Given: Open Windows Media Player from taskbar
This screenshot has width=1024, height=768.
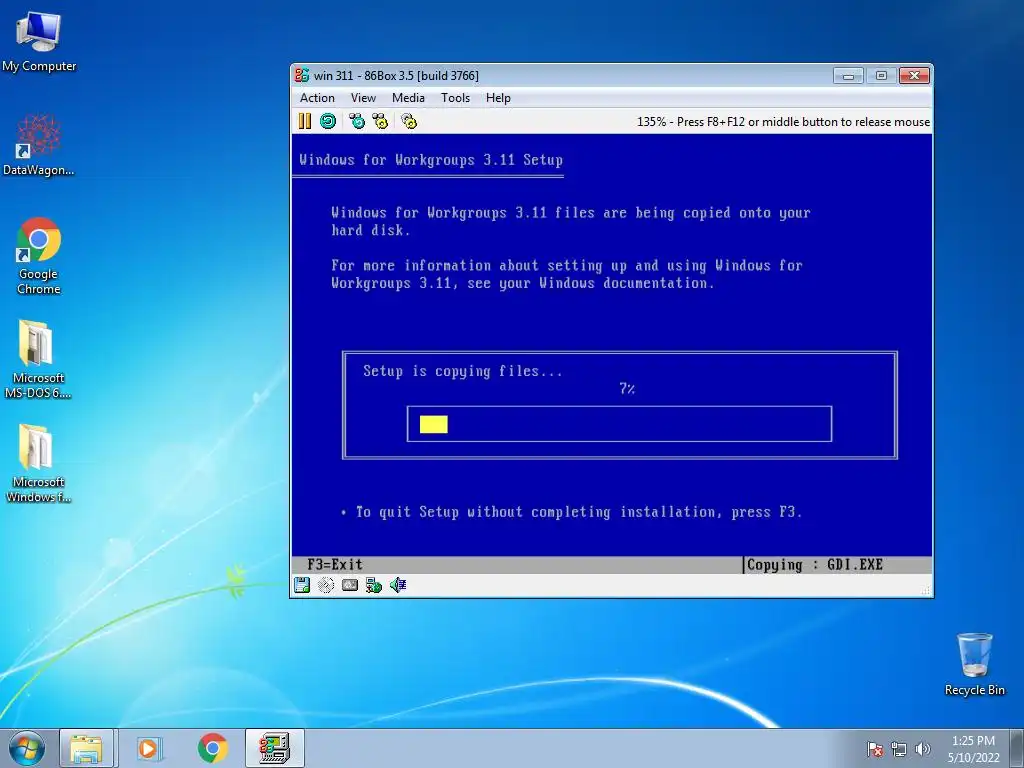Looking at the screenshot, I should click(148, 748).
